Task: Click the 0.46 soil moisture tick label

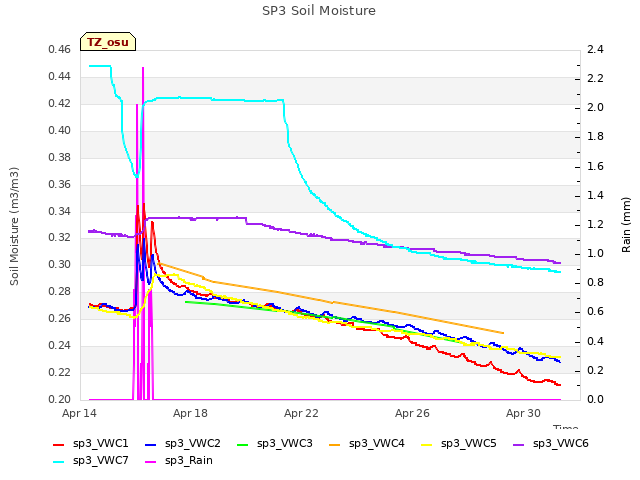Action: point(59,50)
